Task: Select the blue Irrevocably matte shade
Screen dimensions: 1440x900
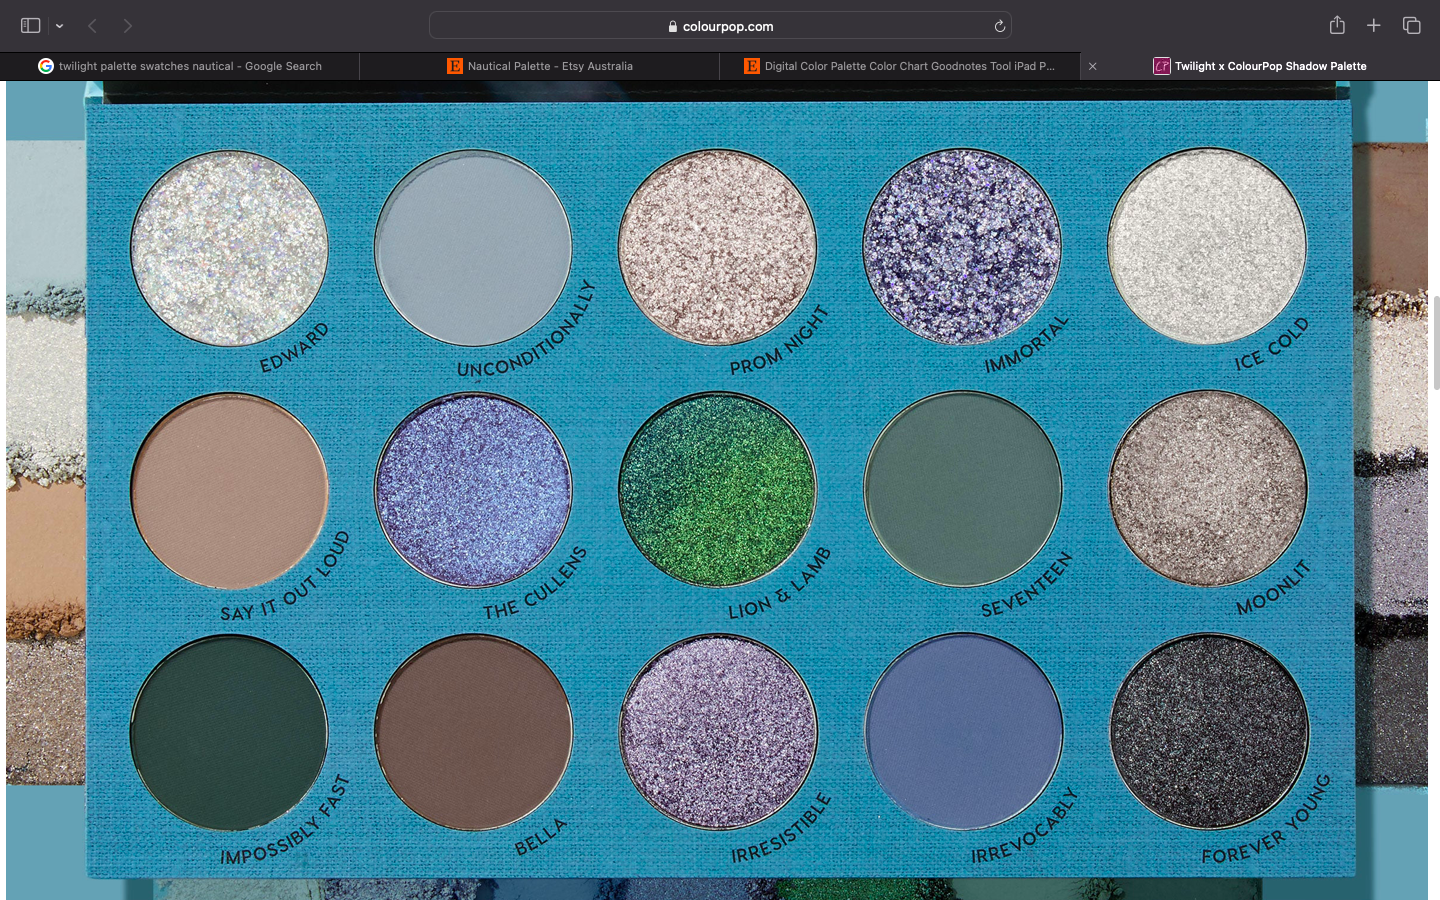Action: tap(963, 731)
